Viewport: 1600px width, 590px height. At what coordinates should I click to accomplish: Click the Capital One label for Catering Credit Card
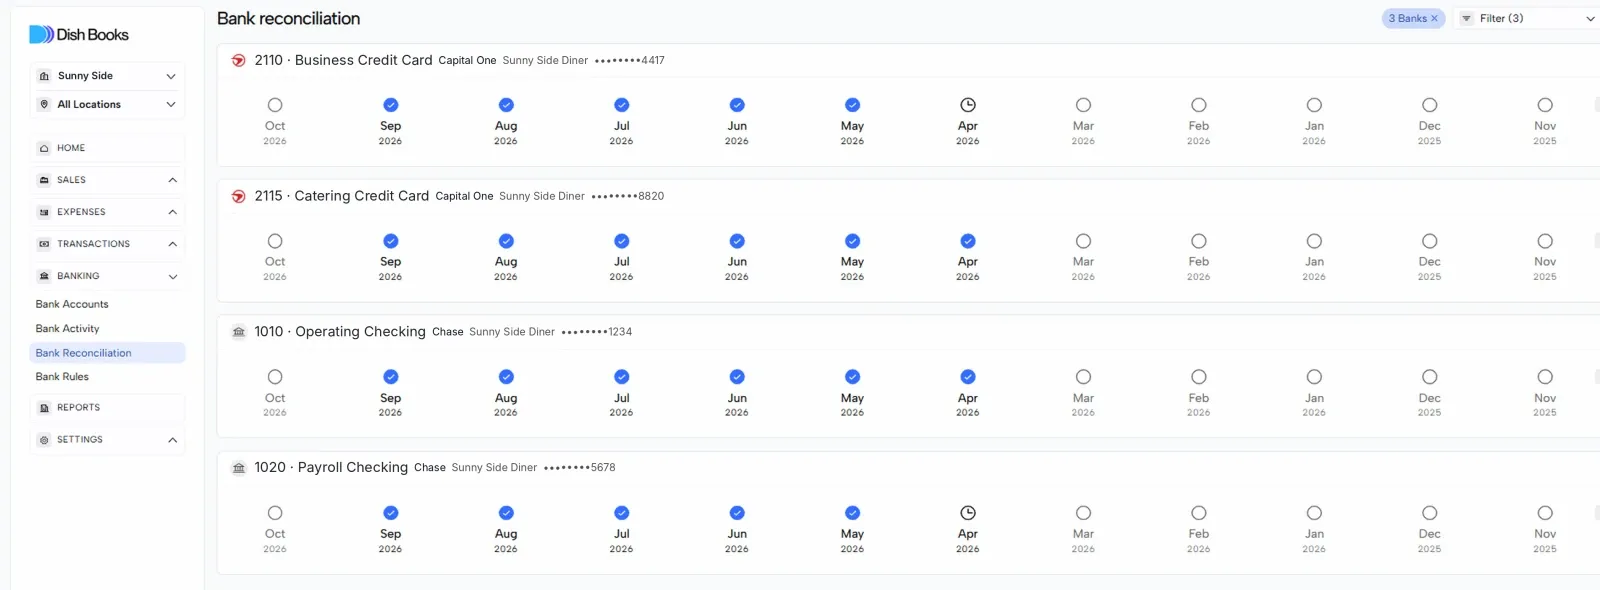(464, 197)
